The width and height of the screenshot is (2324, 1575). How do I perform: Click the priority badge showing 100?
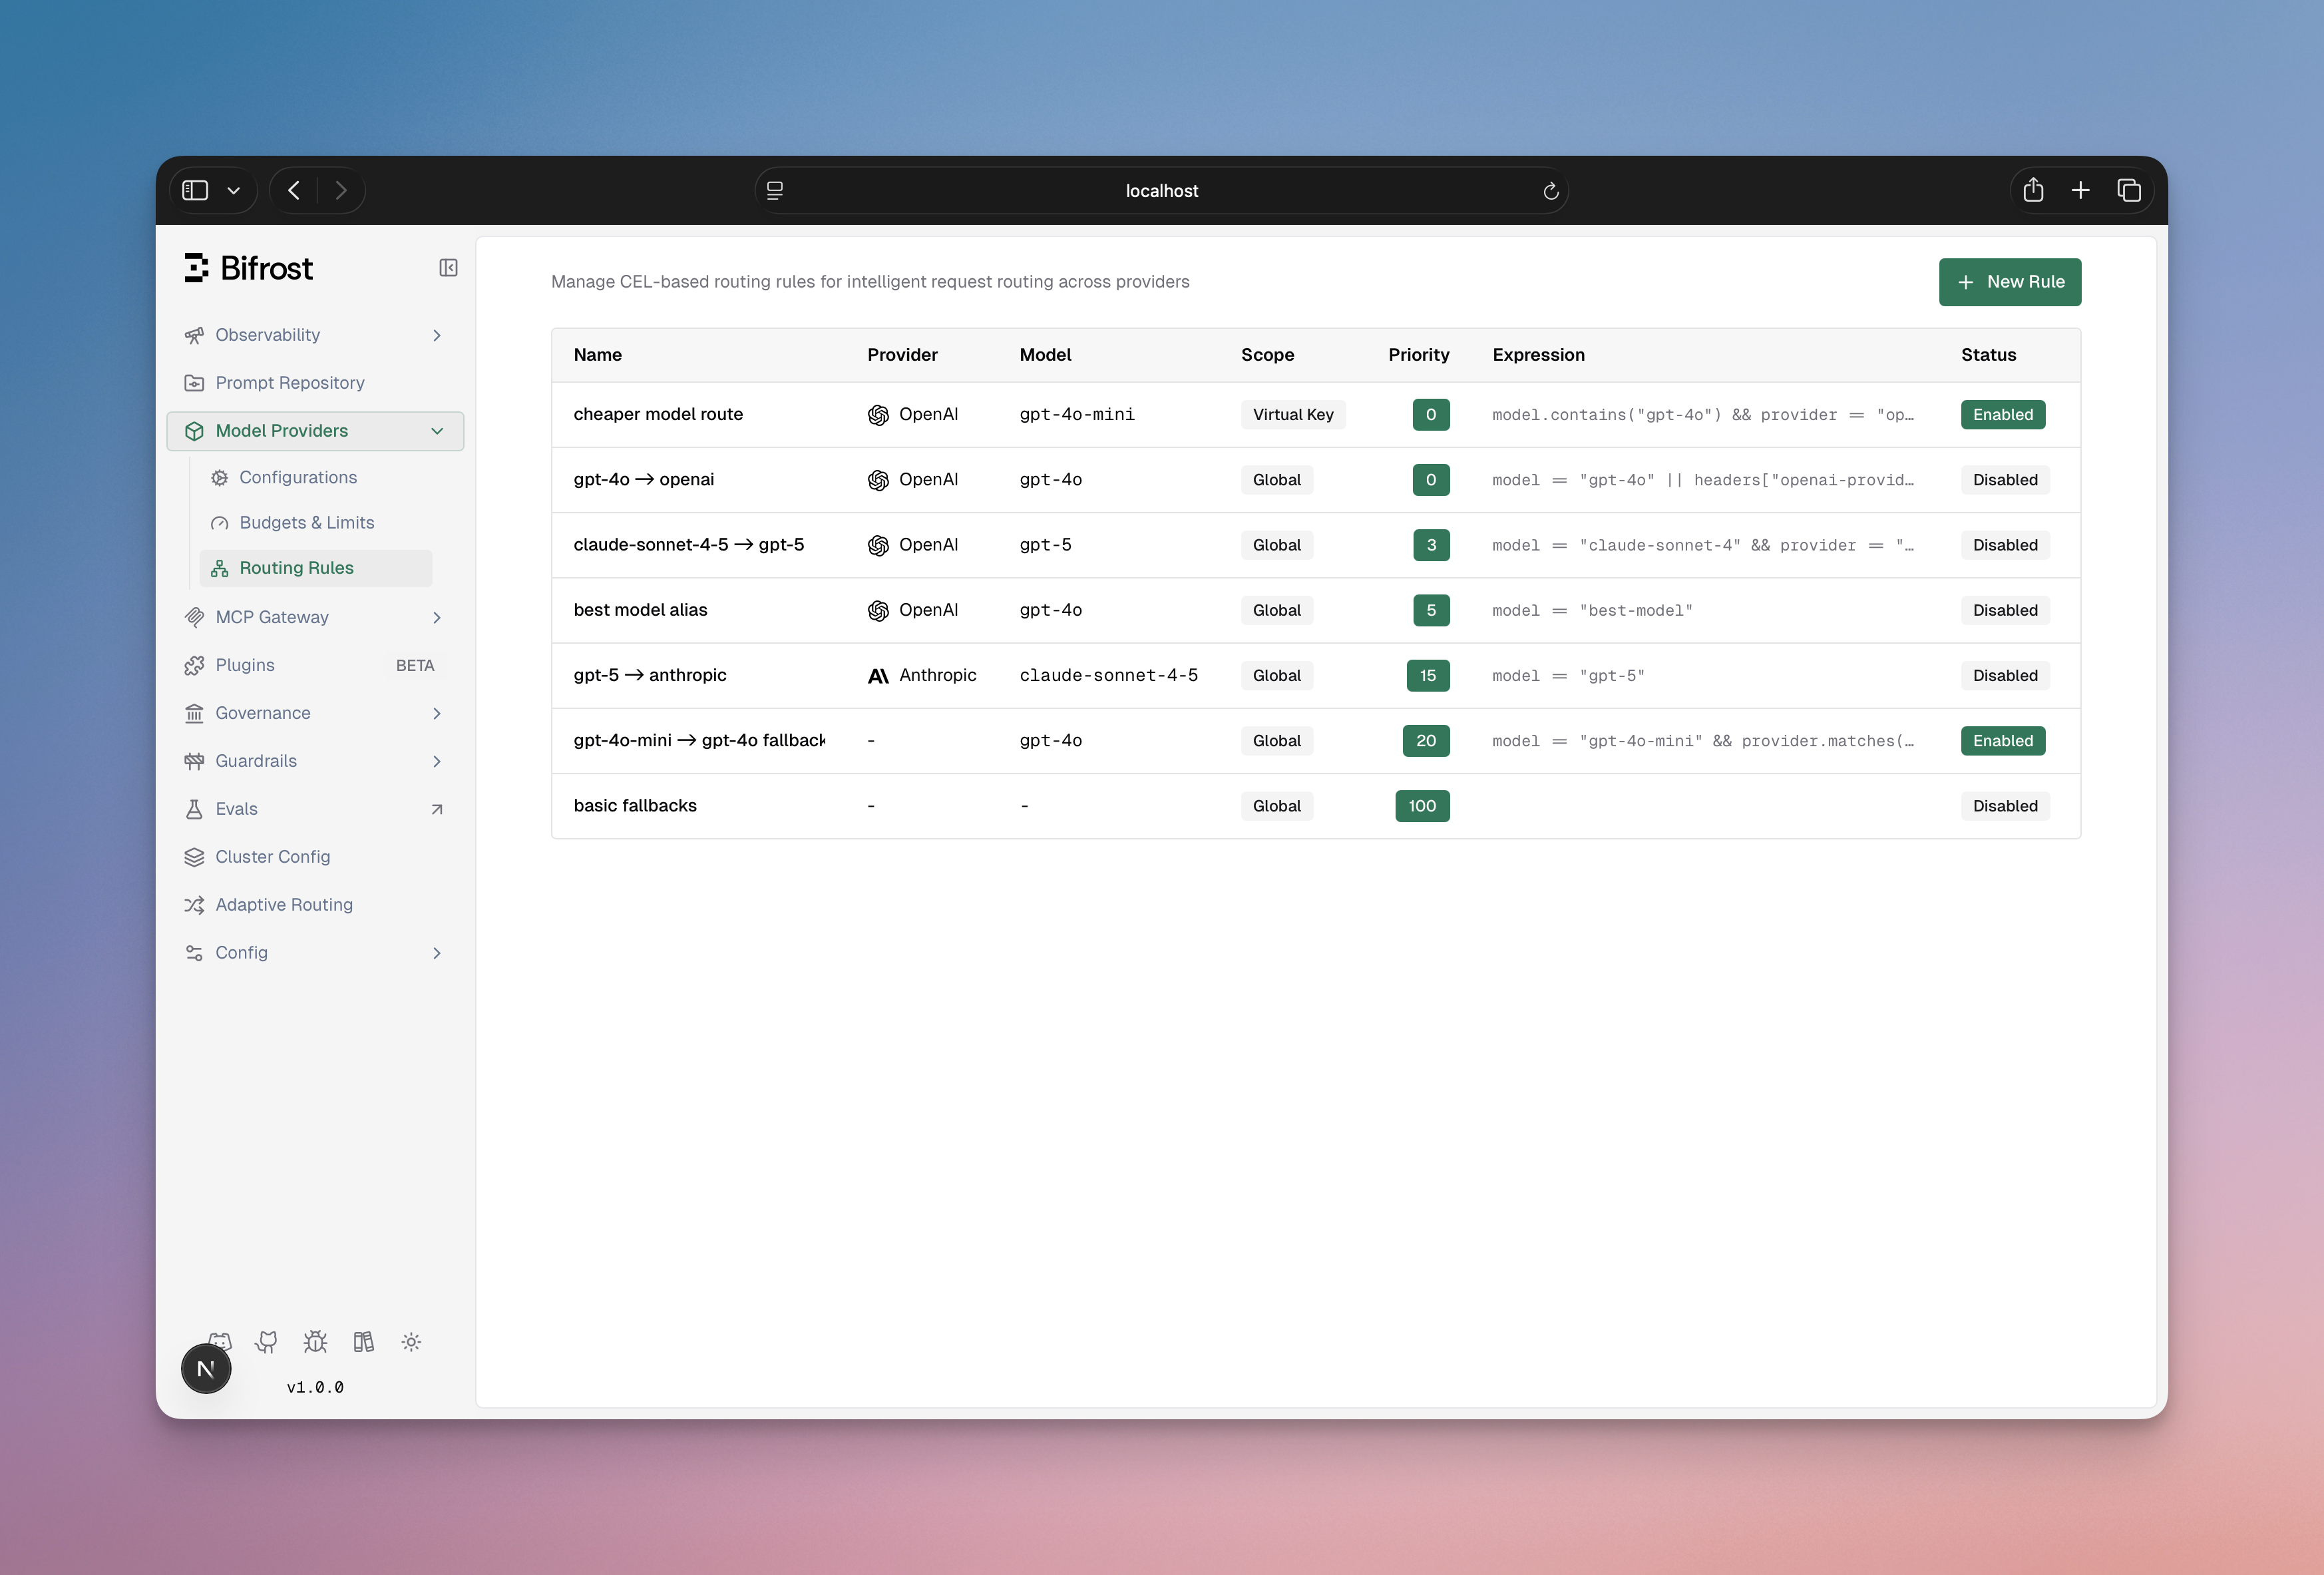point(1422,806)
